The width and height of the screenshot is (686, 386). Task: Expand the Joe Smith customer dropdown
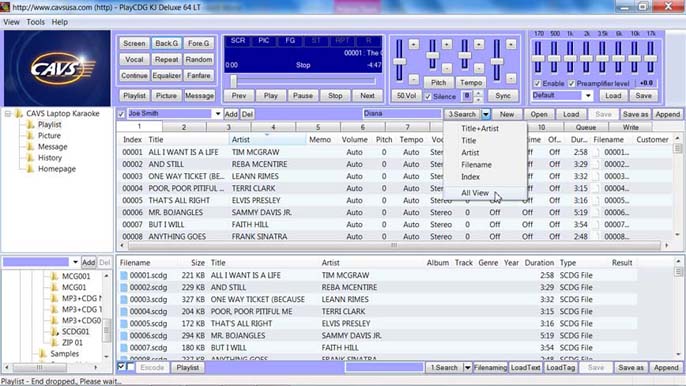pyautogui.click(x=217, y=114)
